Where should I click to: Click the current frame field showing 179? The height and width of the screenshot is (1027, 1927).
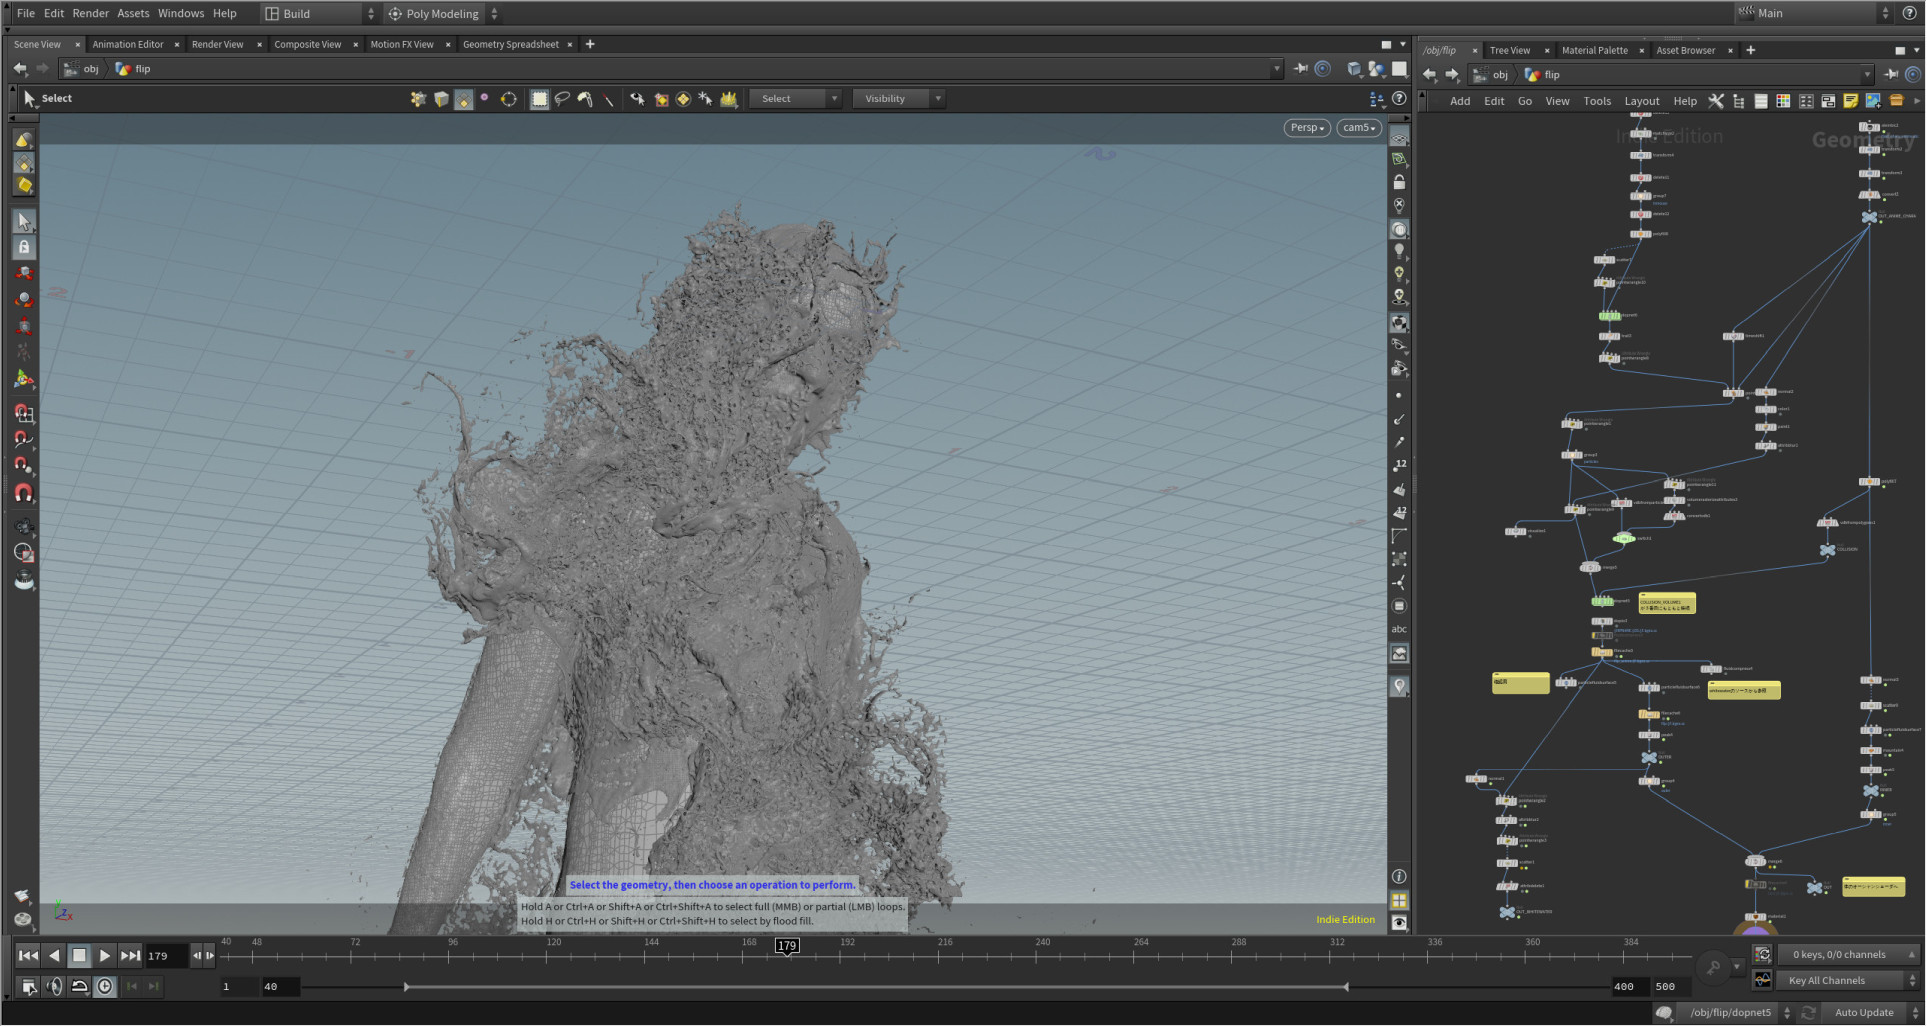pyautogui.click(x=166, y=957)
